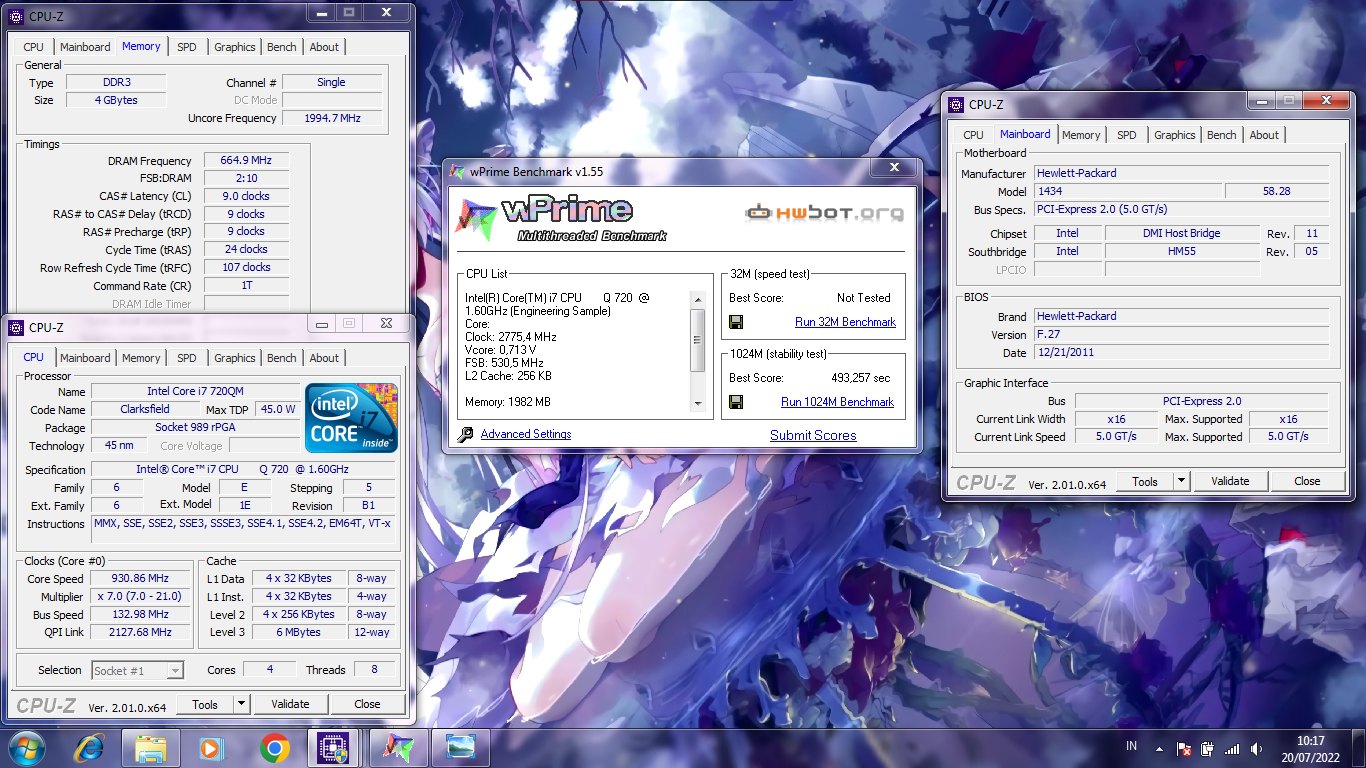Screen dimensions: 1366x768
Task: Click Tools button in CPU-Z processor window
Action: point(205,704)
